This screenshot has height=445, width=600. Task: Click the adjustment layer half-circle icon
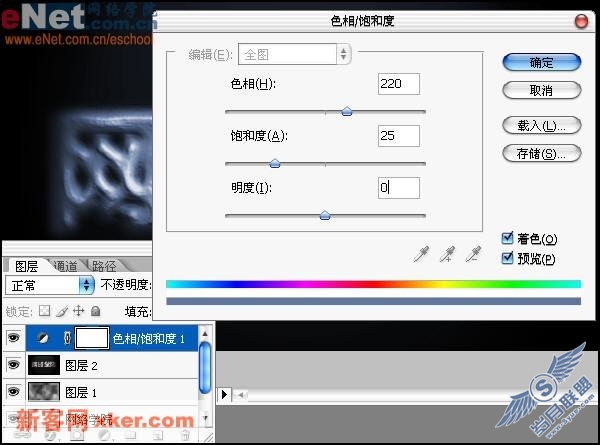(42, 338)
